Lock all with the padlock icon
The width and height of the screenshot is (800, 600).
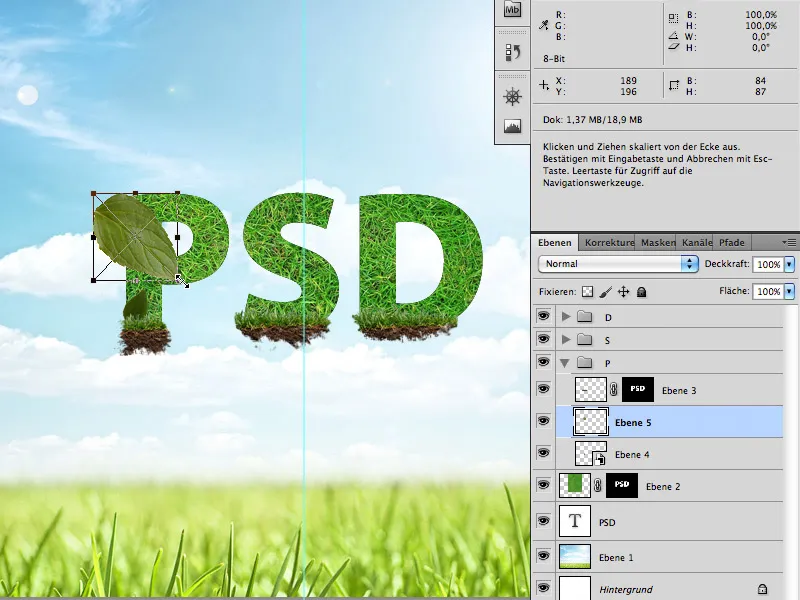[641, 291]
